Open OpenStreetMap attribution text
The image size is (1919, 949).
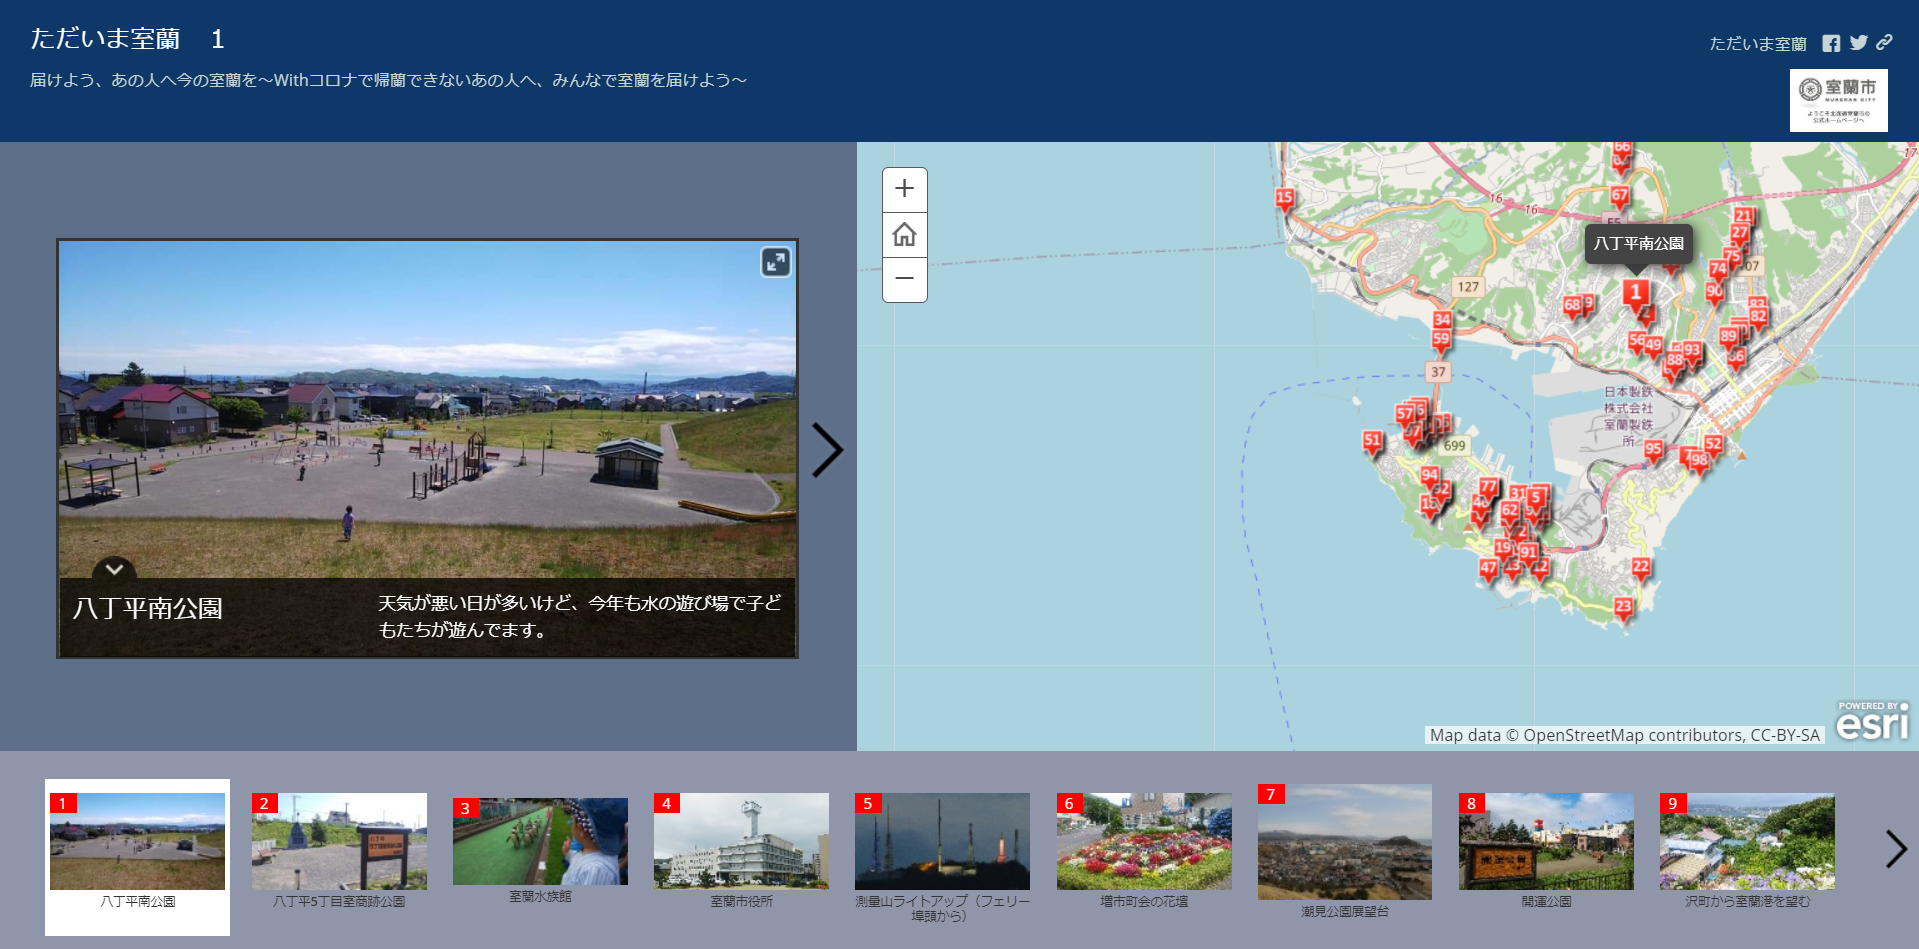pyautogui.click(x=1624, y=735)
